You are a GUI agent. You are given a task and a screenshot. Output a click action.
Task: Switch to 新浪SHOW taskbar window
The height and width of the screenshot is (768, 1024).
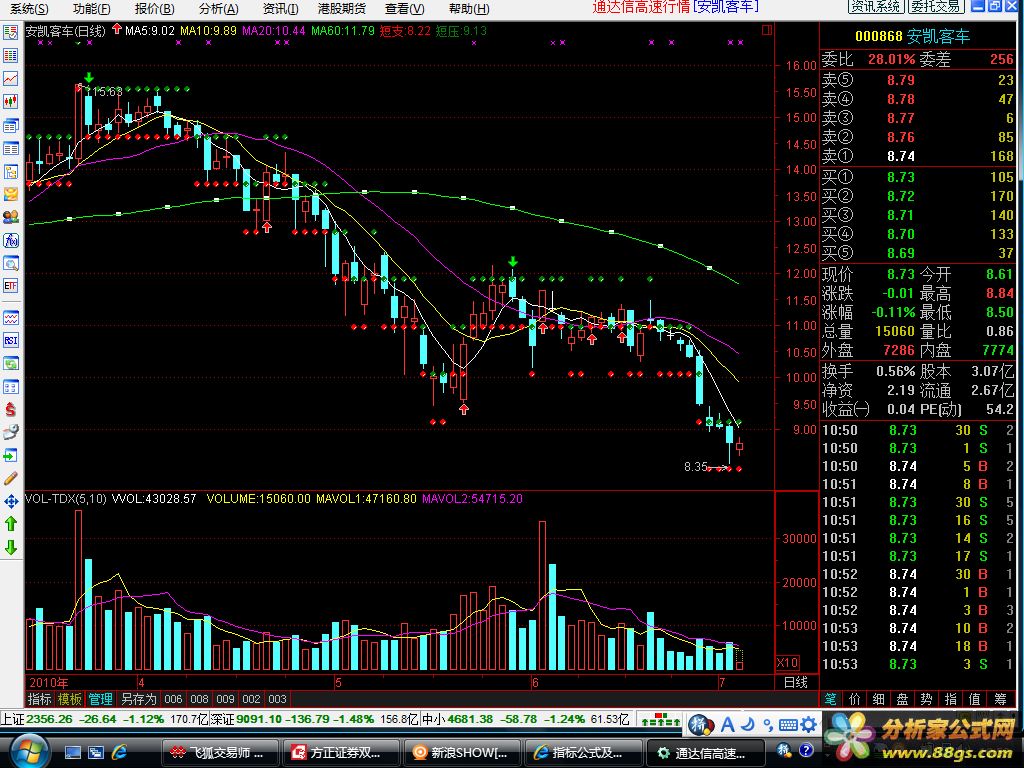pyautogui.click(x=462, y=752)
